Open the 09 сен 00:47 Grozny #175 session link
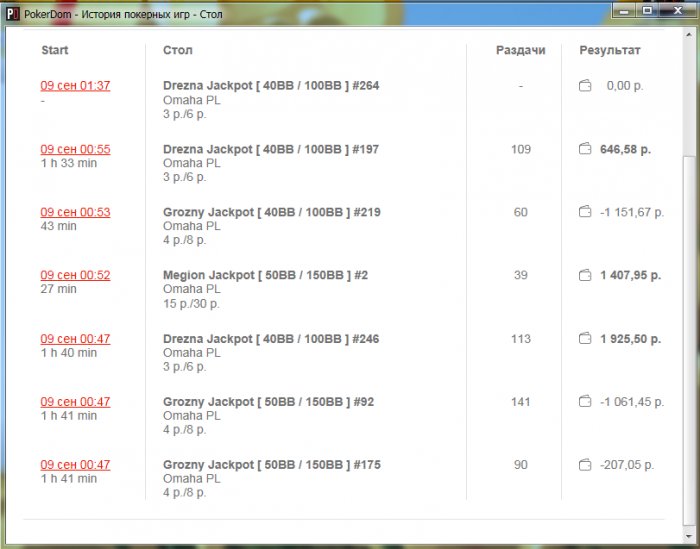700x549 pixels. point(75,465)
